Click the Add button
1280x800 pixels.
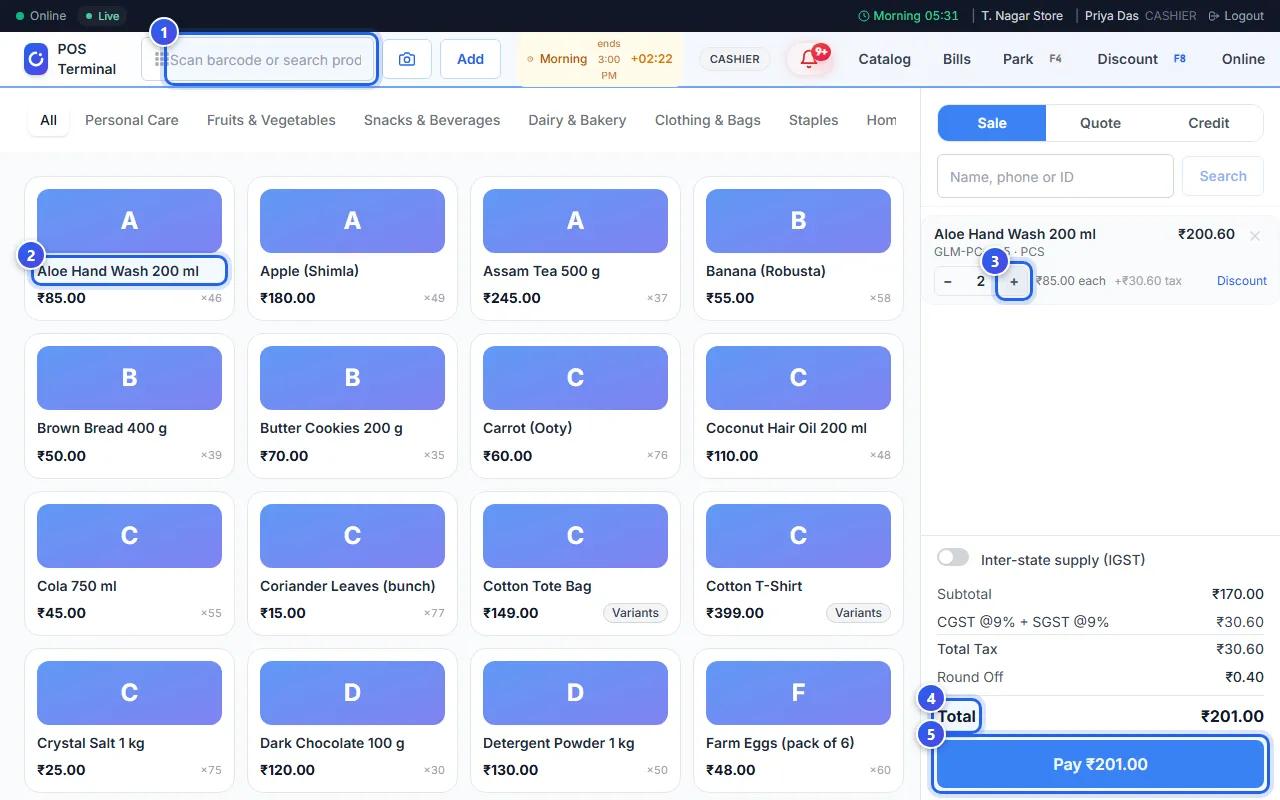tap(471, 59)
